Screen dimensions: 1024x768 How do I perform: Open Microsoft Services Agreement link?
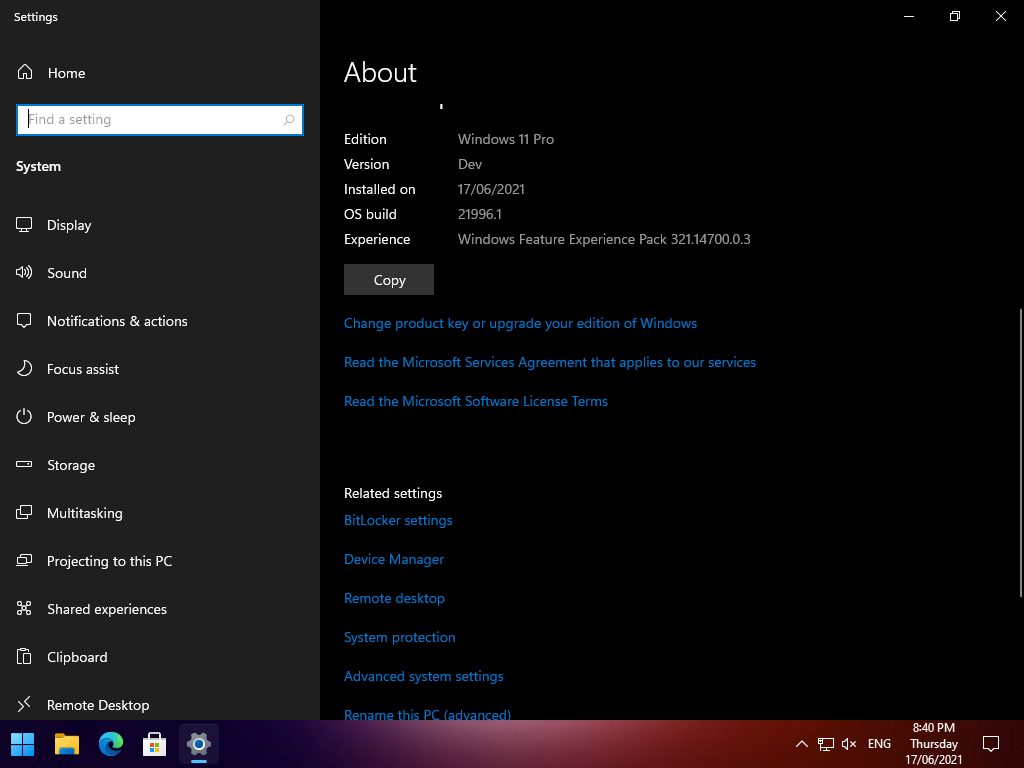(x=550, y=362)
